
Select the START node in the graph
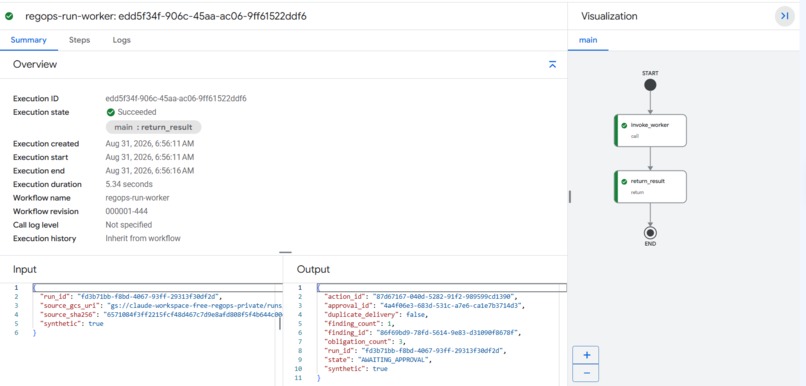(x=650, y=85)
